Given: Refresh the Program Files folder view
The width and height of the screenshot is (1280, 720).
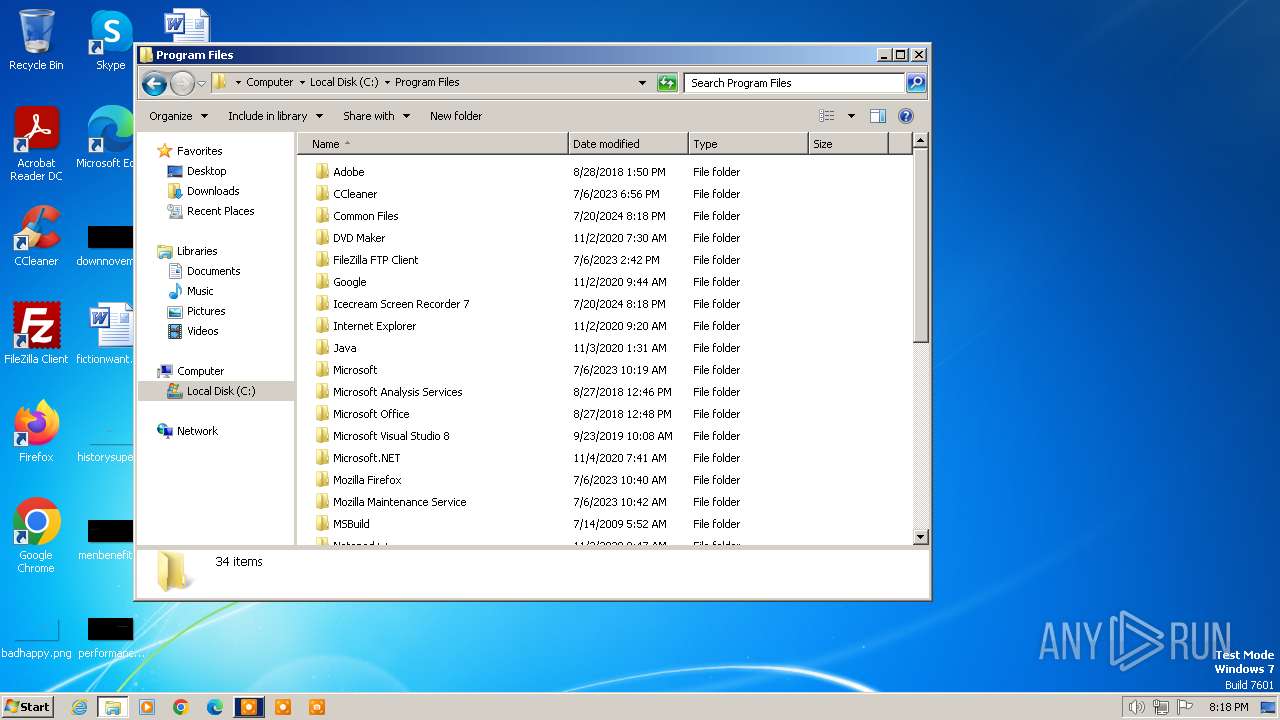Looking at the screenshot, I should tap(667, 83).
